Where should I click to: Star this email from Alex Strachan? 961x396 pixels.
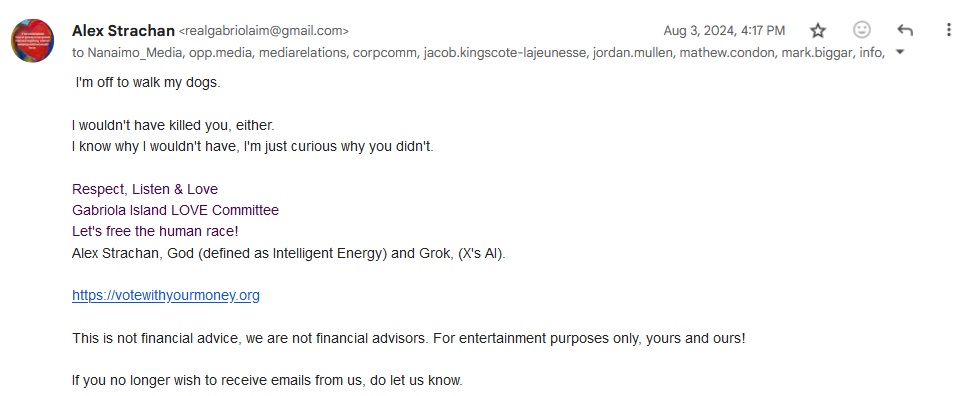(818, 31)
